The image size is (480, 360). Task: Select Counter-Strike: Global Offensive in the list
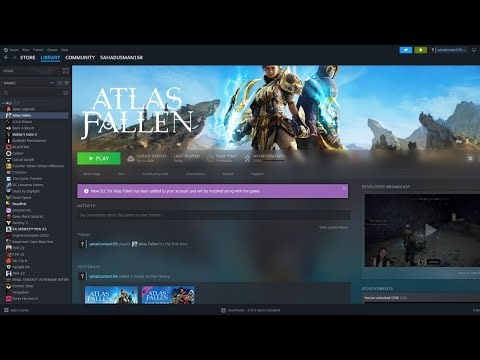38,166
